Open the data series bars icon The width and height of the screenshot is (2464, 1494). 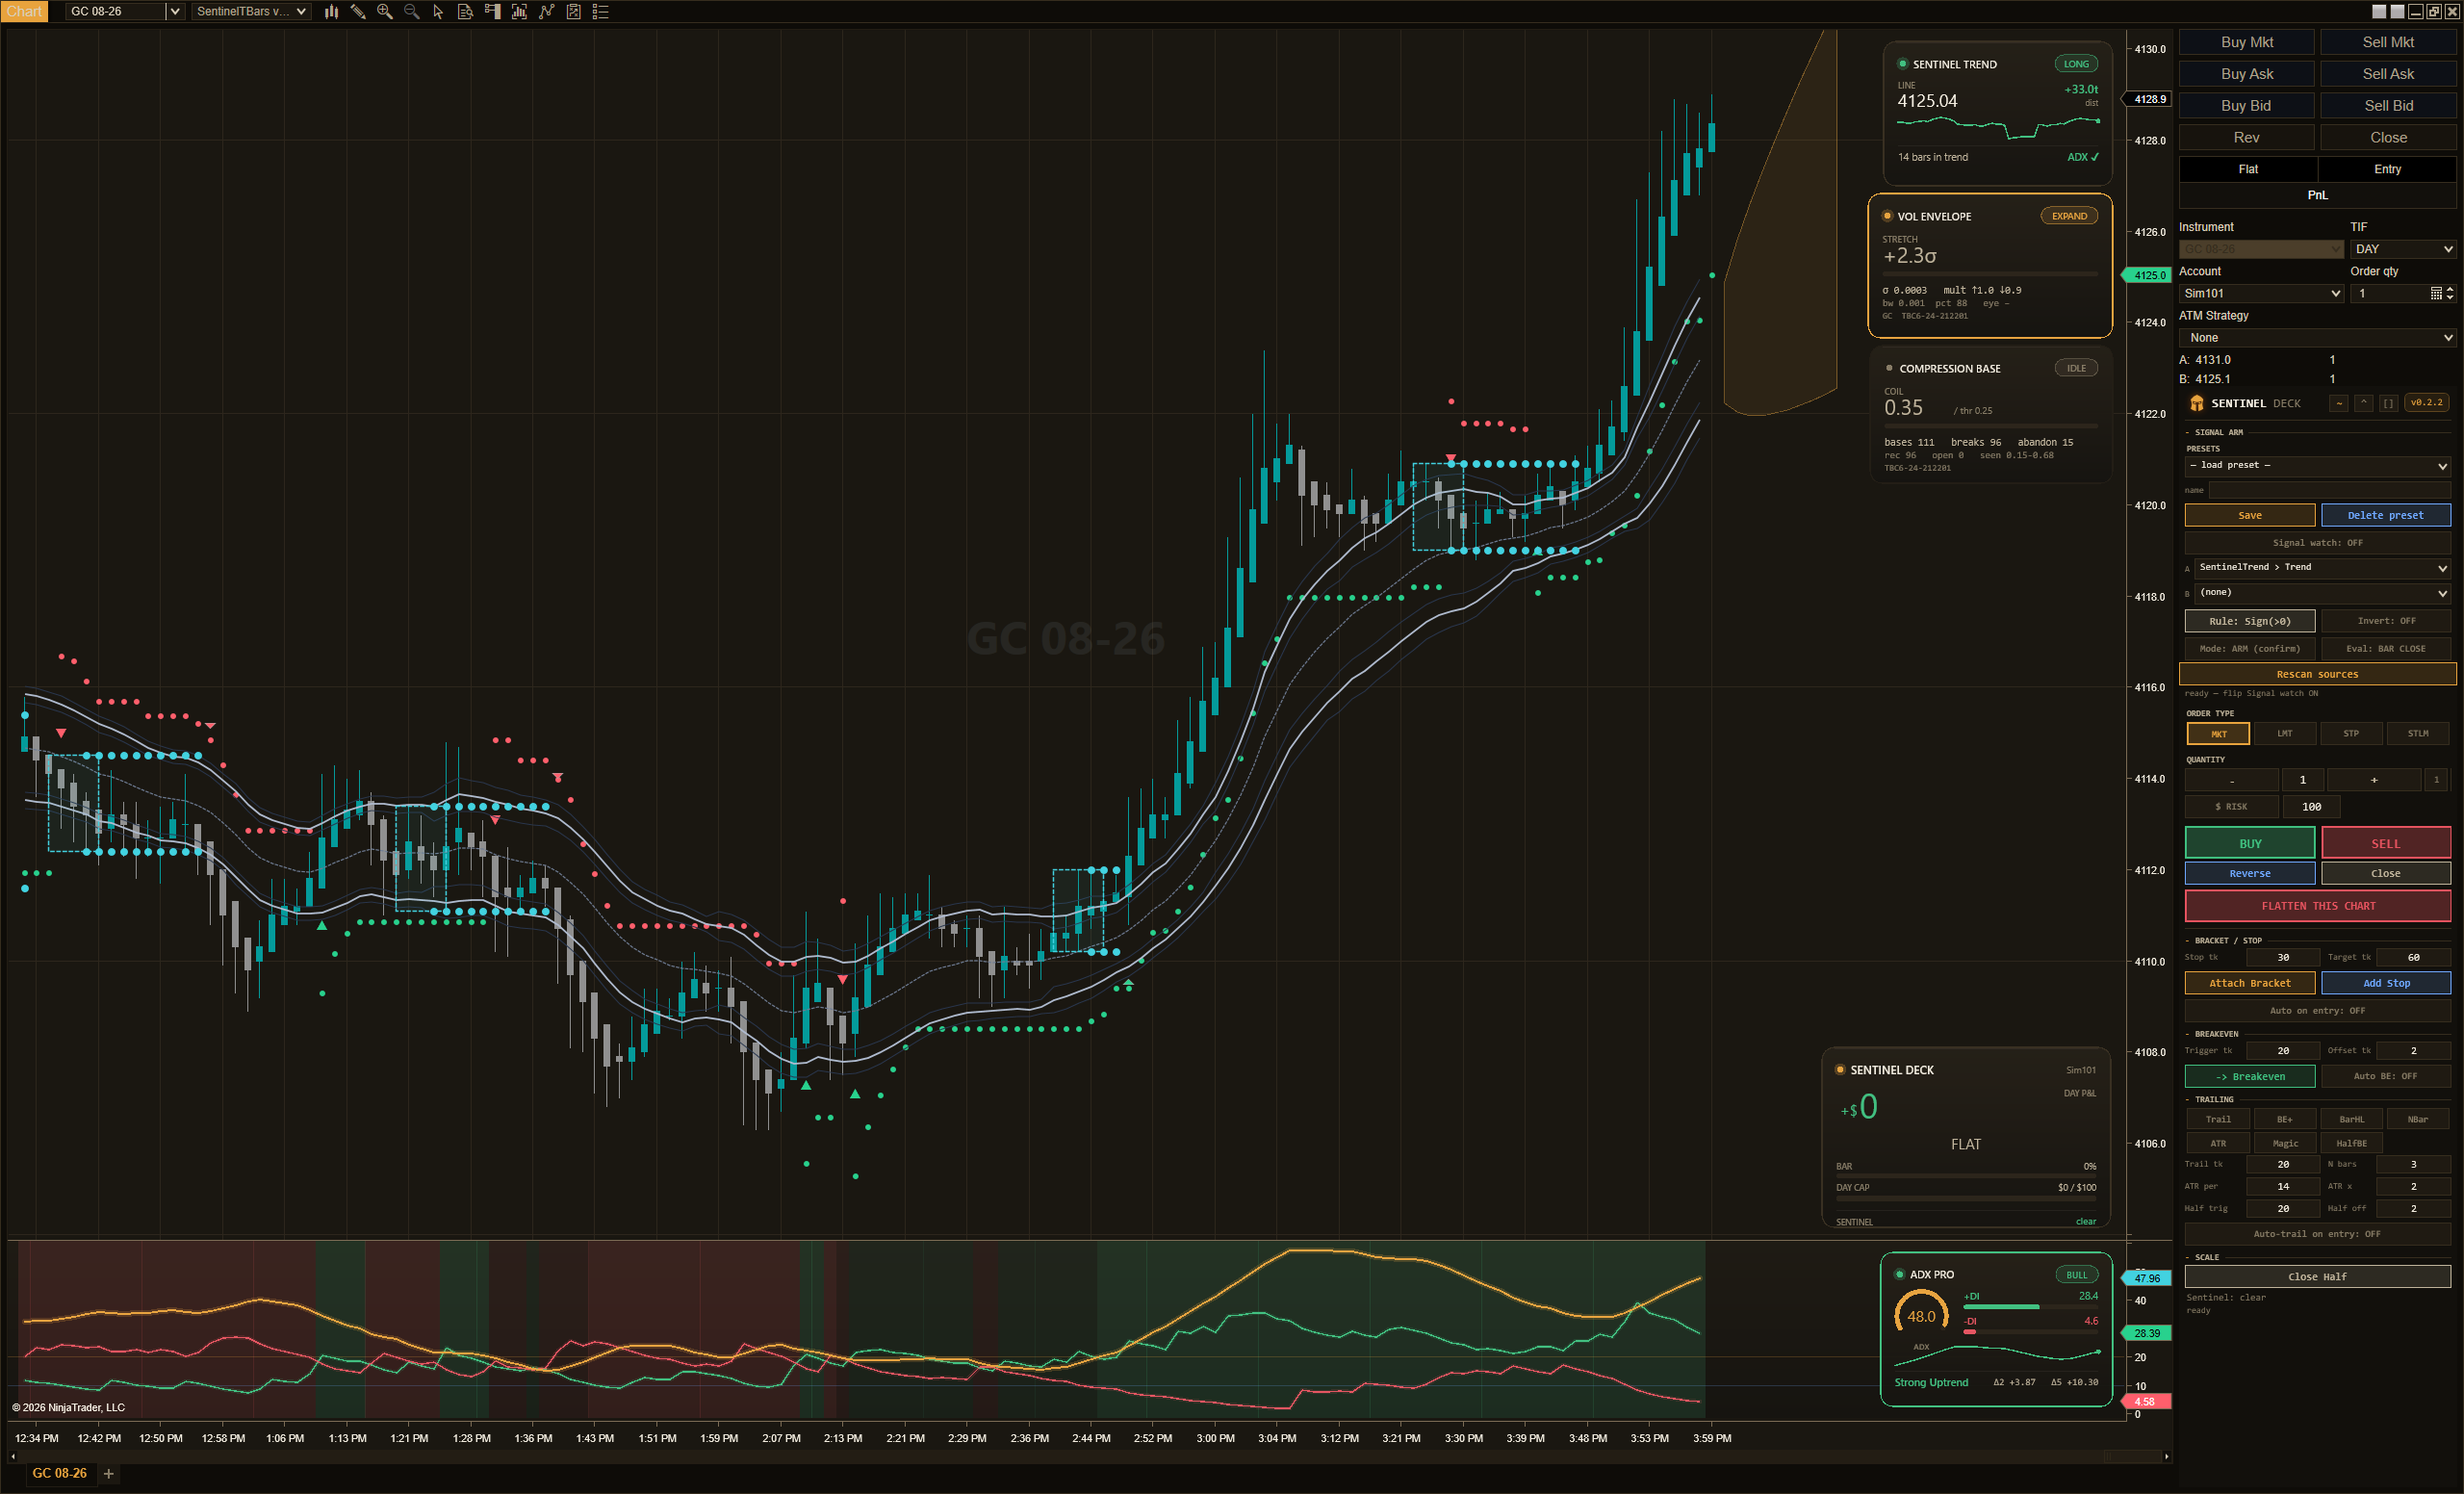519,12
